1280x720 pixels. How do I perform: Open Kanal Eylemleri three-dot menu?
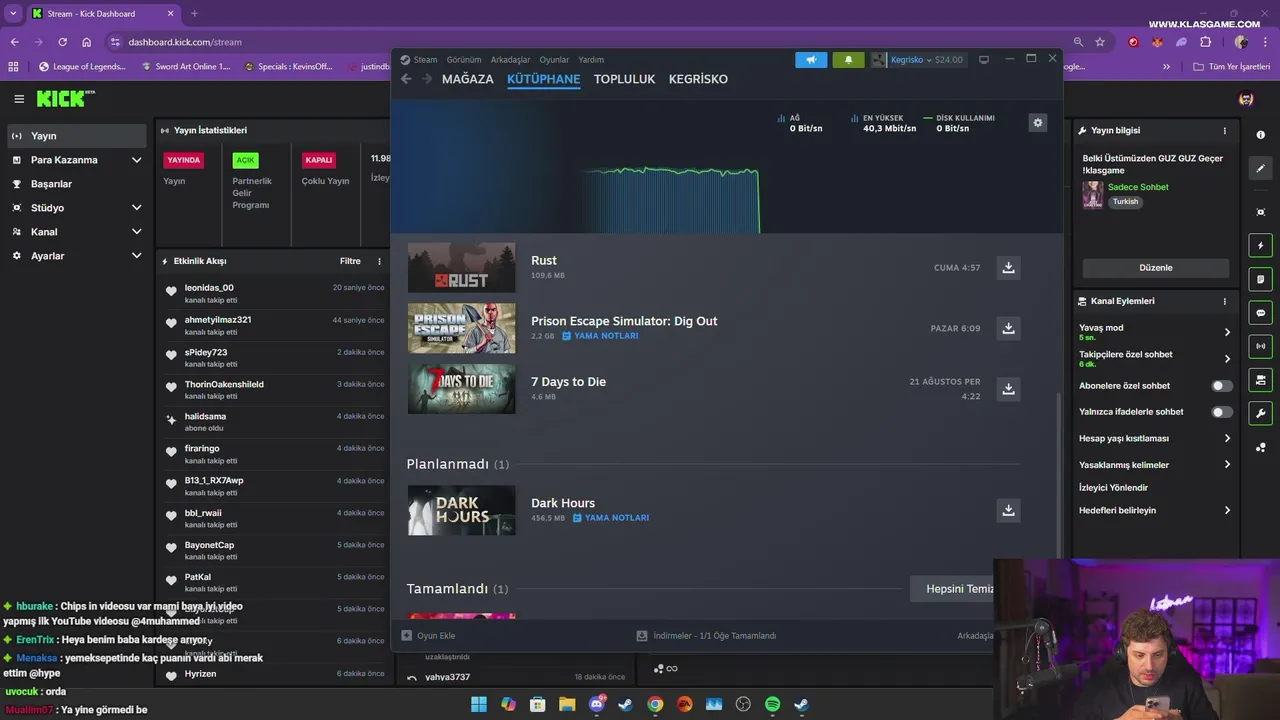coord(1224,301)
